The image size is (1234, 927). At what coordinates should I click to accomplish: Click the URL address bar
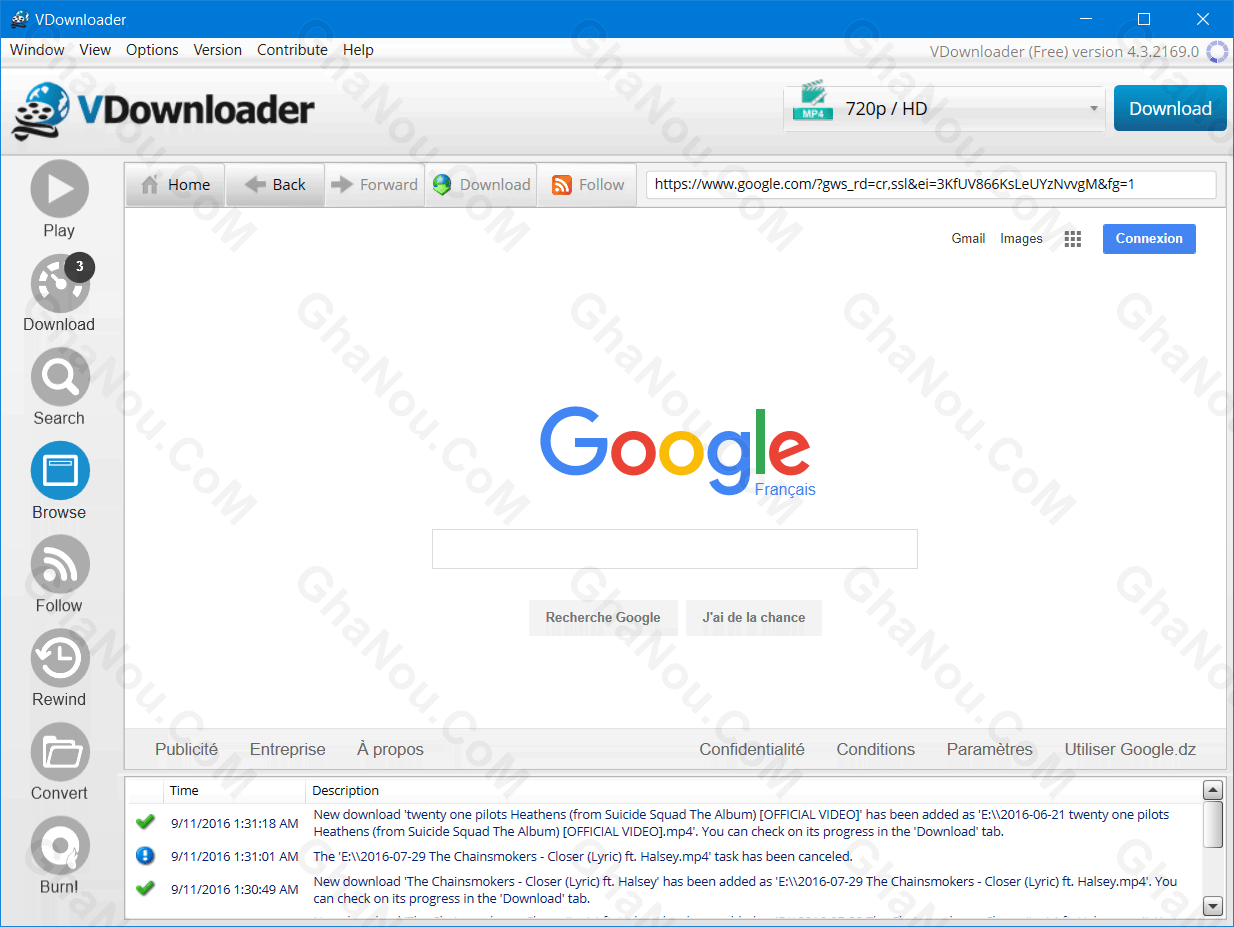coord(931,185)
